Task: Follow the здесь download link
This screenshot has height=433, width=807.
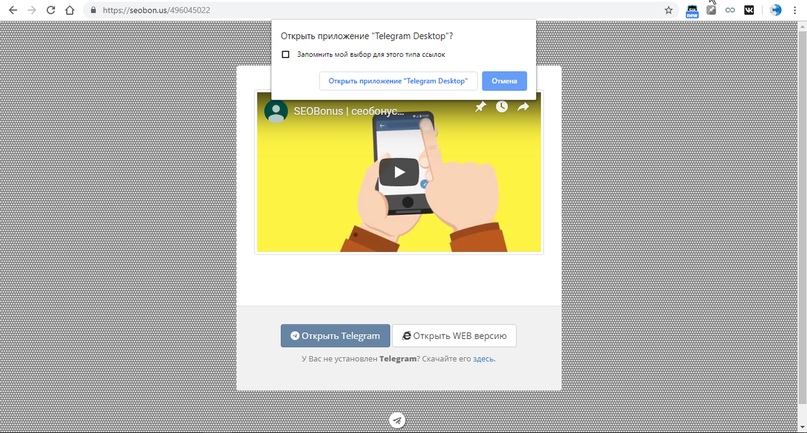Action: point(483,359)
